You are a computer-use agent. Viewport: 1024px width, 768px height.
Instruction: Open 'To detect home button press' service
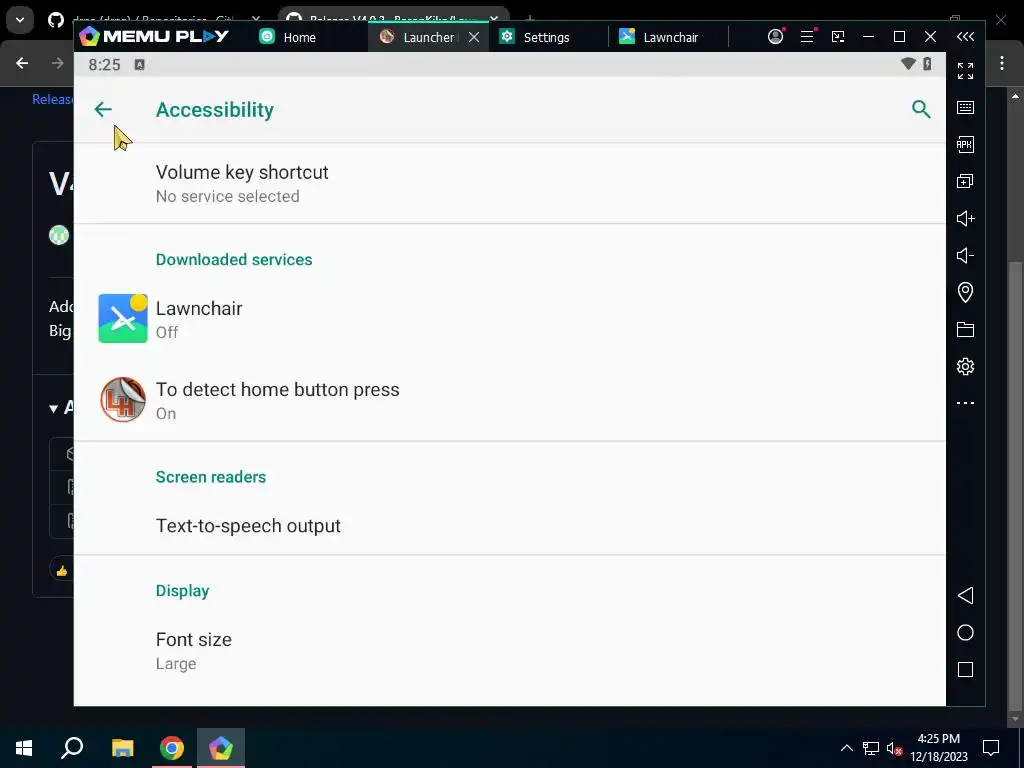(x=509, y=400)
